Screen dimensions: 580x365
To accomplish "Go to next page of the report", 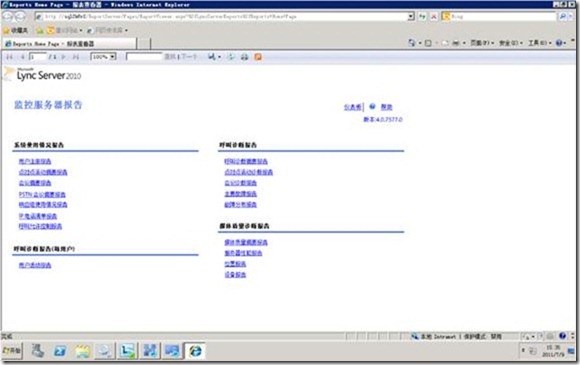I will 64,57.
